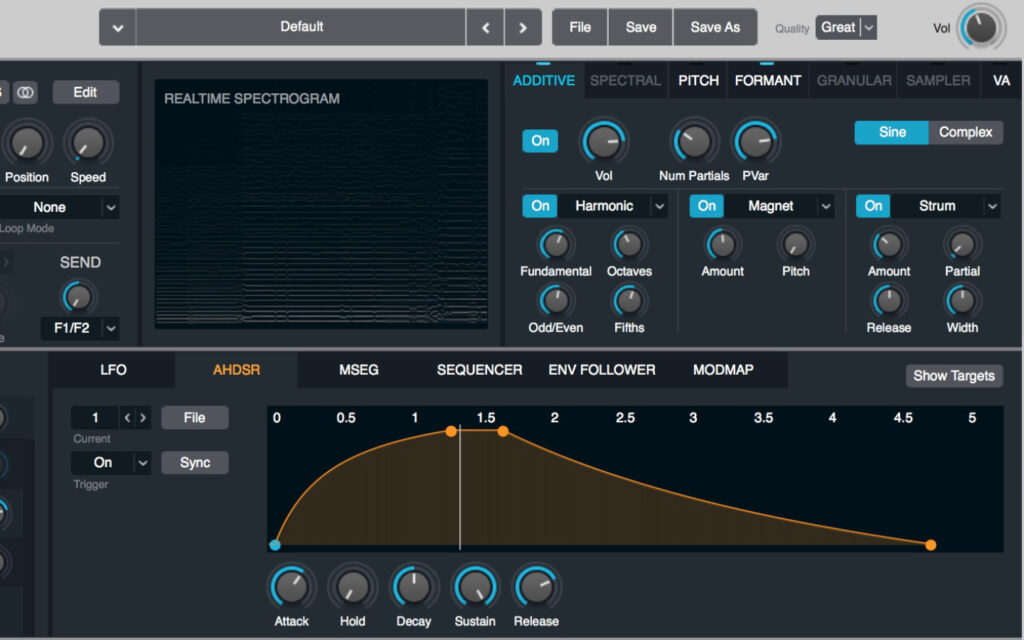
Task: Click the Realtime Spectrogram display
Action: [321, 204]
